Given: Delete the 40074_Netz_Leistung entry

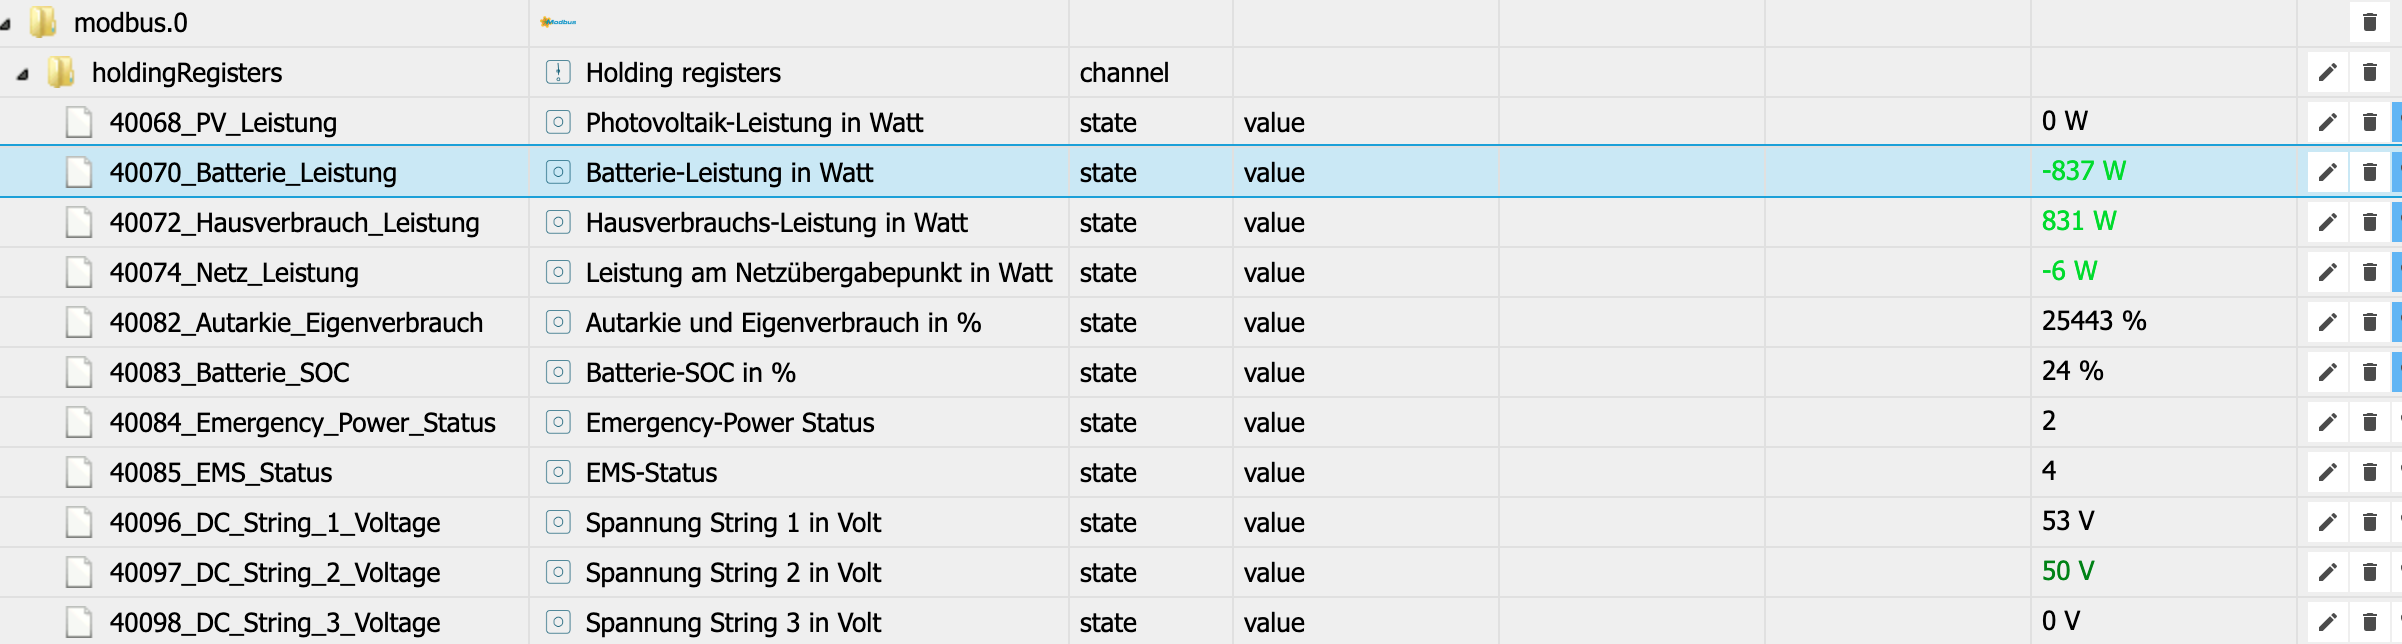Looking at the screenshot, I should [2369, 272].
